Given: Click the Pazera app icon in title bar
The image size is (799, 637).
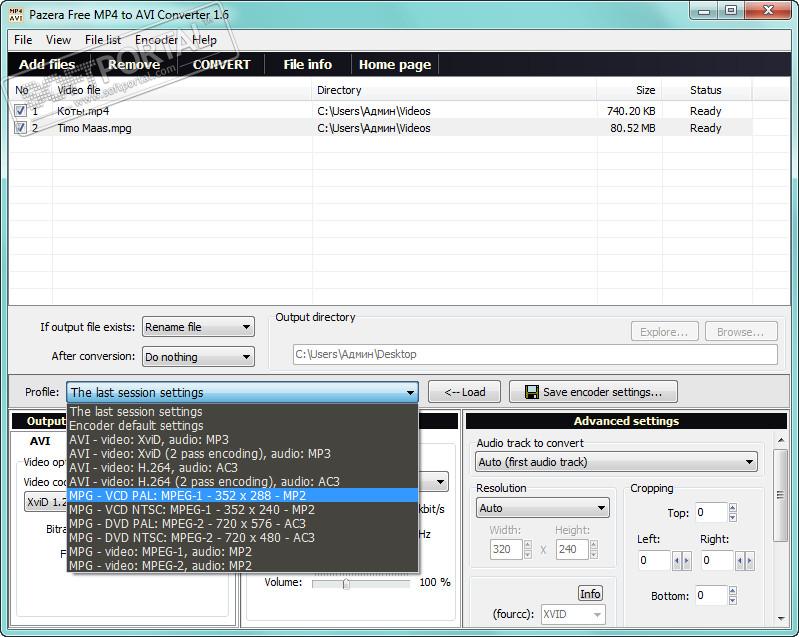Looking at the screenshot, I should [16, 14].
